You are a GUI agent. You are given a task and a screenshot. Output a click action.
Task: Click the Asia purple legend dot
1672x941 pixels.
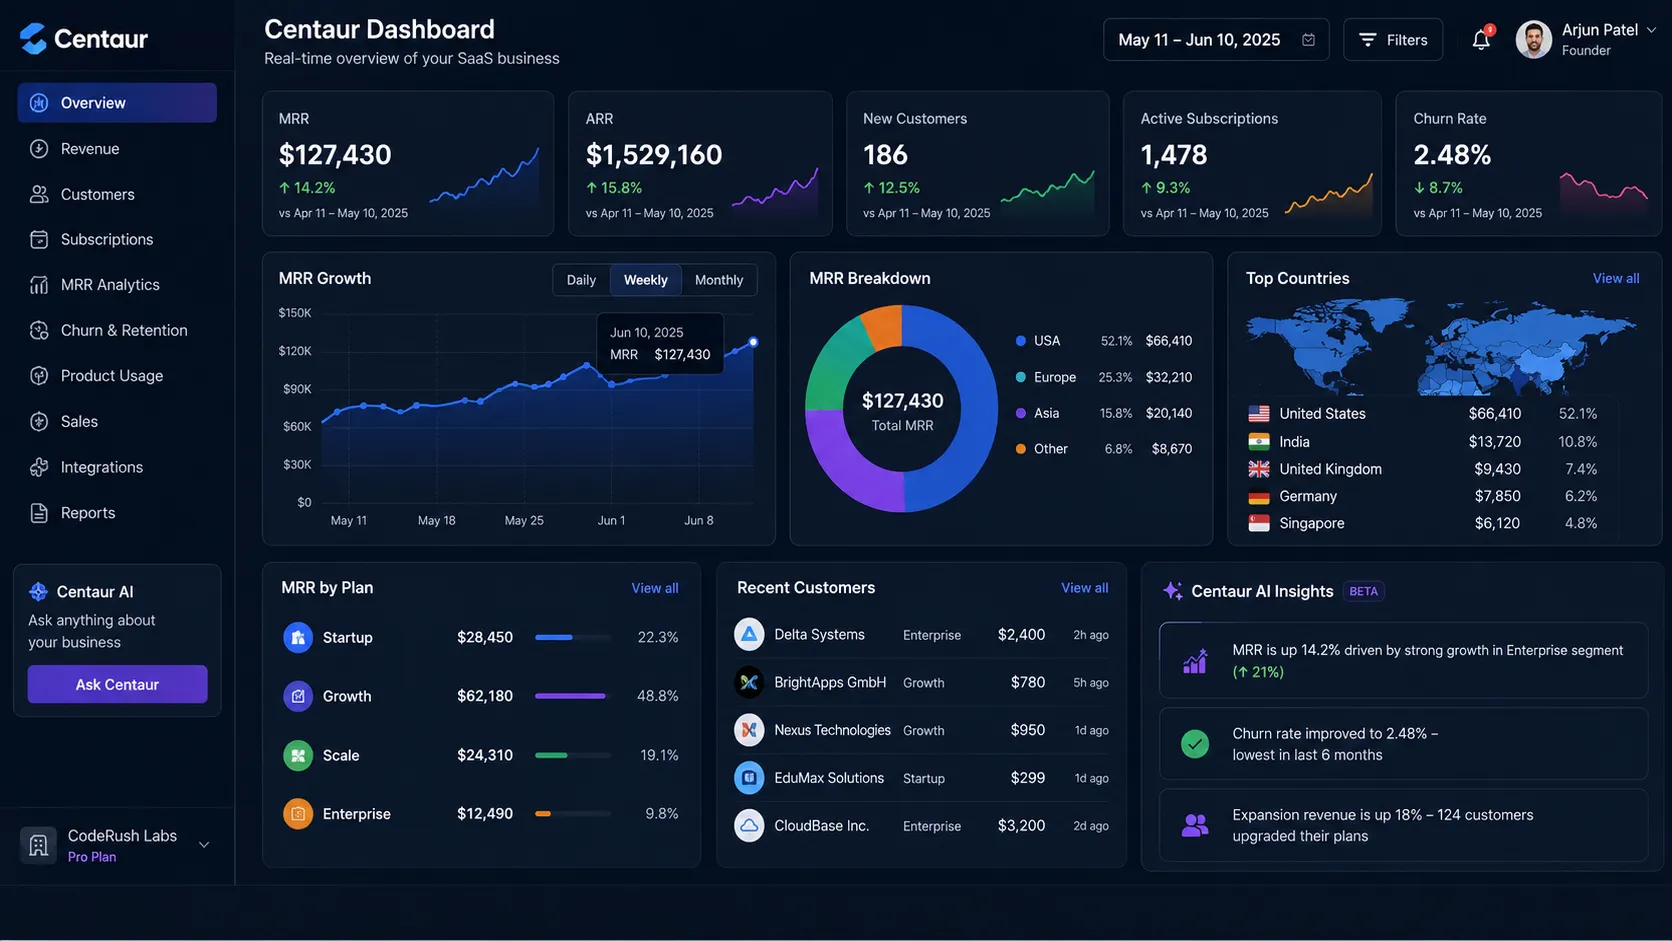[1021, 413]
